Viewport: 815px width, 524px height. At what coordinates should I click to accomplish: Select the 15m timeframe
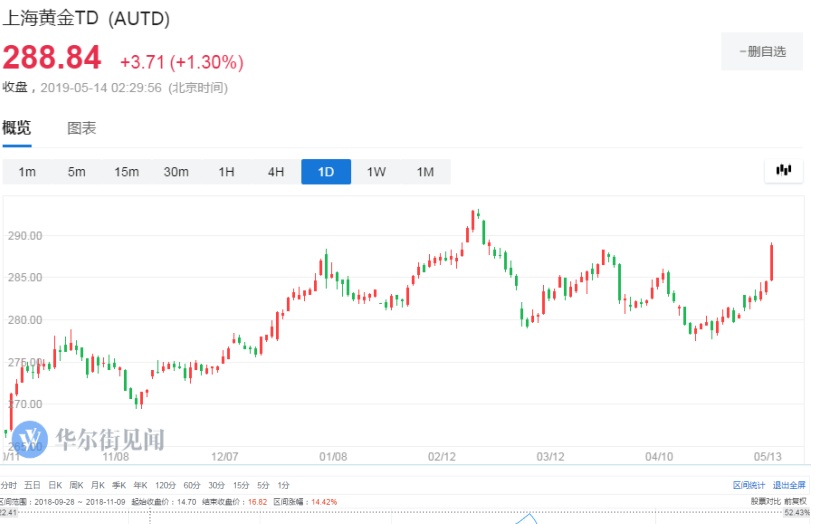coord(126,172)
